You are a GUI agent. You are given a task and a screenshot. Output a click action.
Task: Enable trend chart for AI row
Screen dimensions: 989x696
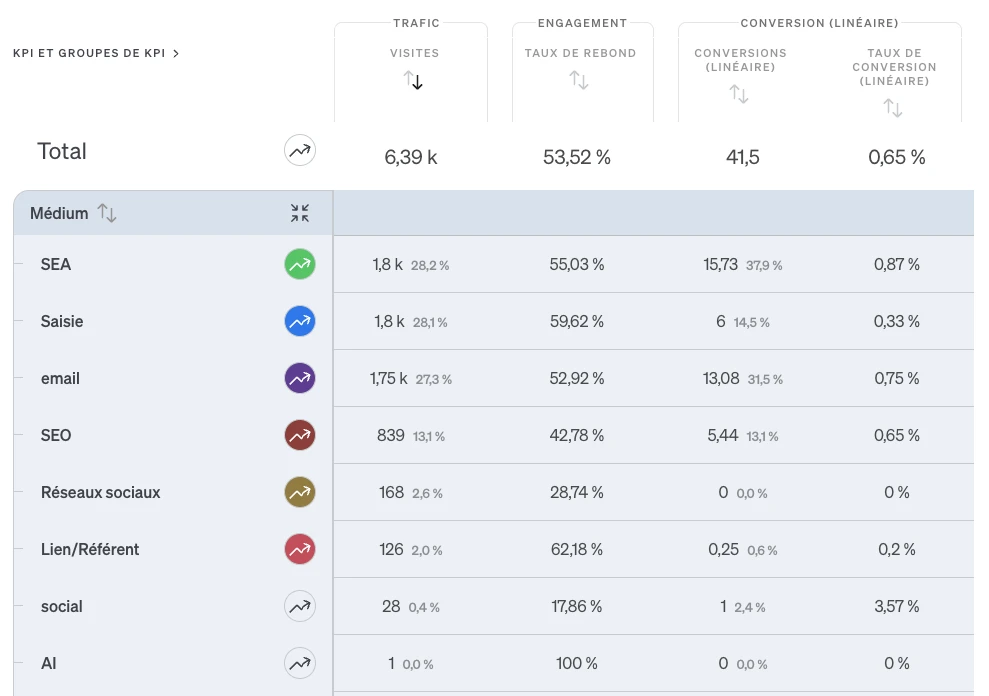(300, 663)
